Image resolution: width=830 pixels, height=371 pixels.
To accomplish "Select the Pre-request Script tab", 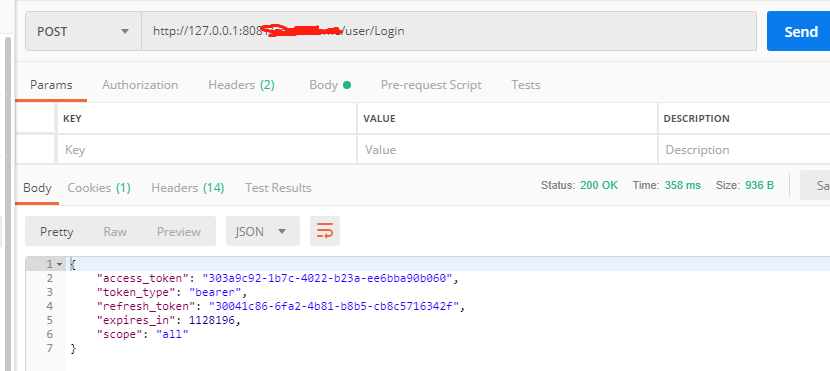I will pyautogui.click(x=431, y=85).
